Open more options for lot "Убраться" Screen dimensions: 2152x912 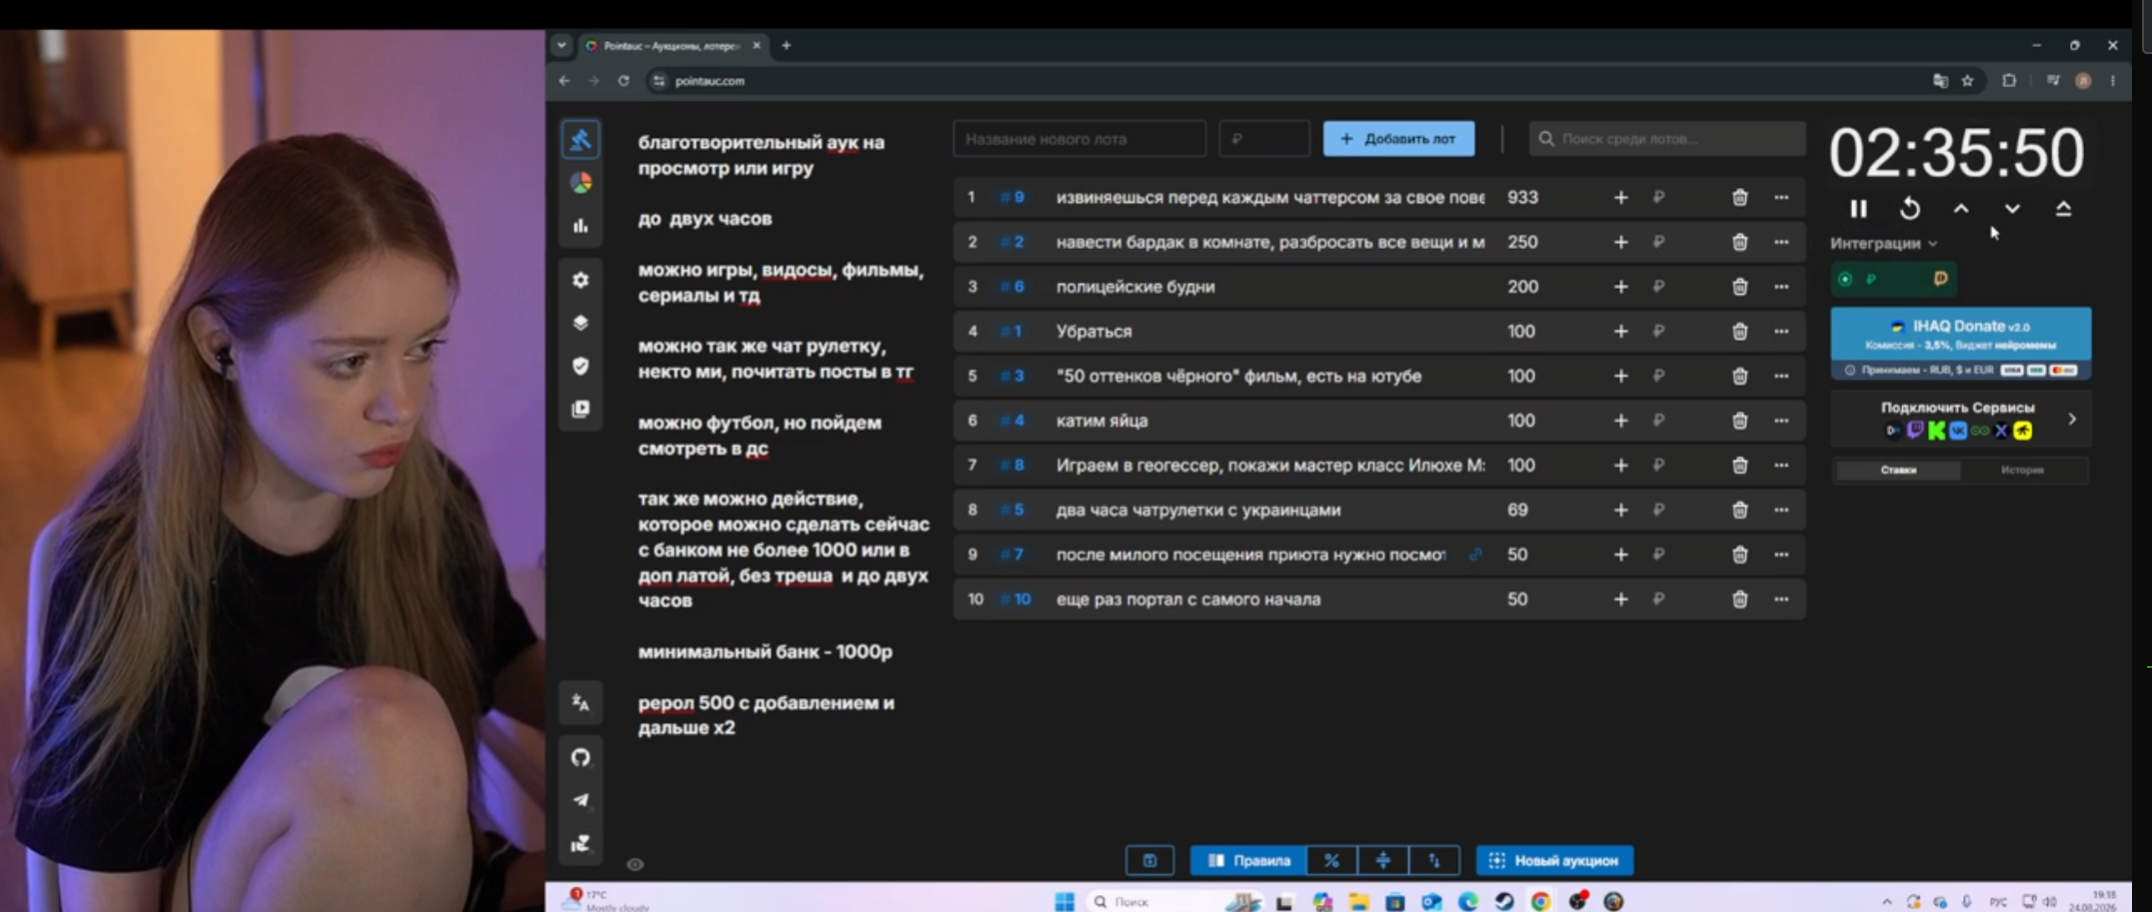click(1782, 332)
